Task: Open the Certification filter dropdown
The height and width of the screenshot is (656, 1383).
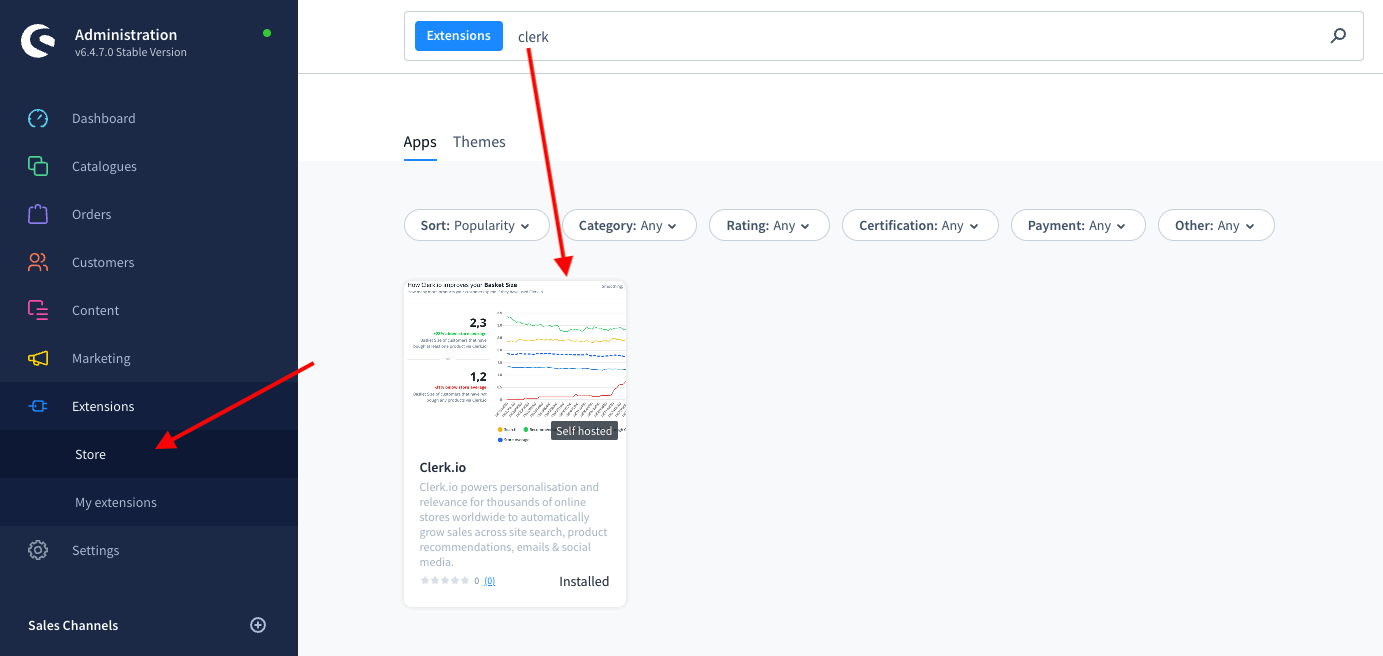Action: tap(919, 226)
